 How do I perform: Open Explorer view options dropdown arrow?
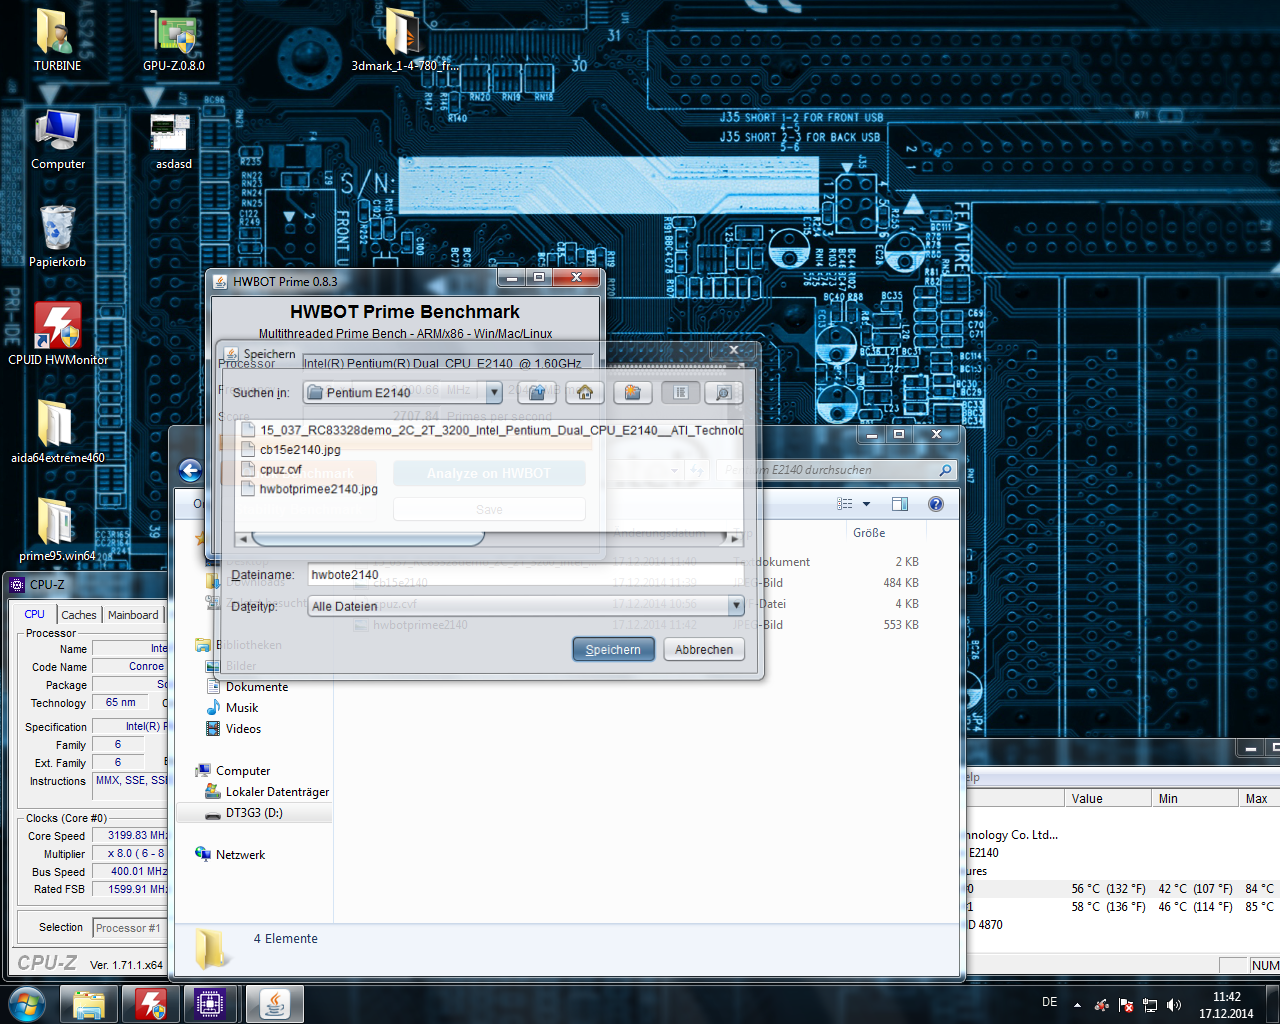866,504
